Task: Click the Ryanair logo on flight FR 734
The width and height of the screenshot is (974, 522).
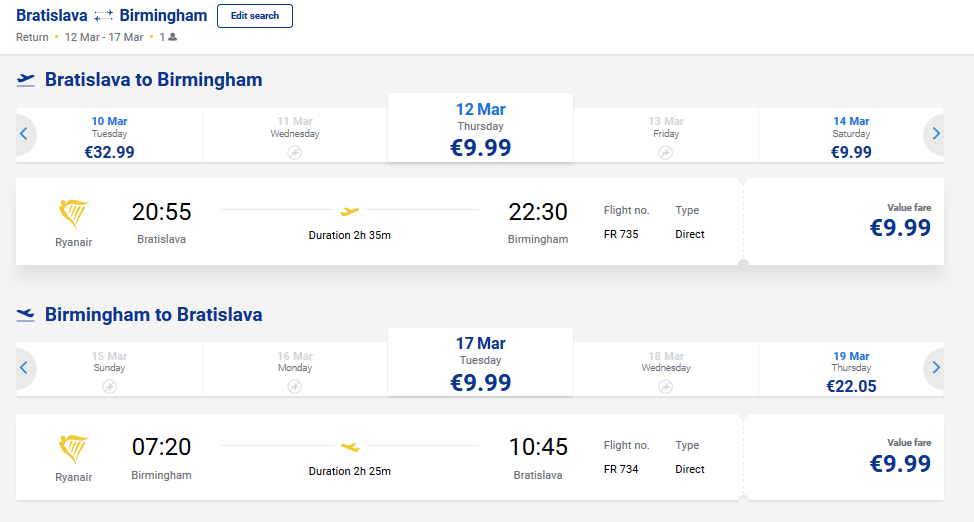Action: (x=73, y=449)
